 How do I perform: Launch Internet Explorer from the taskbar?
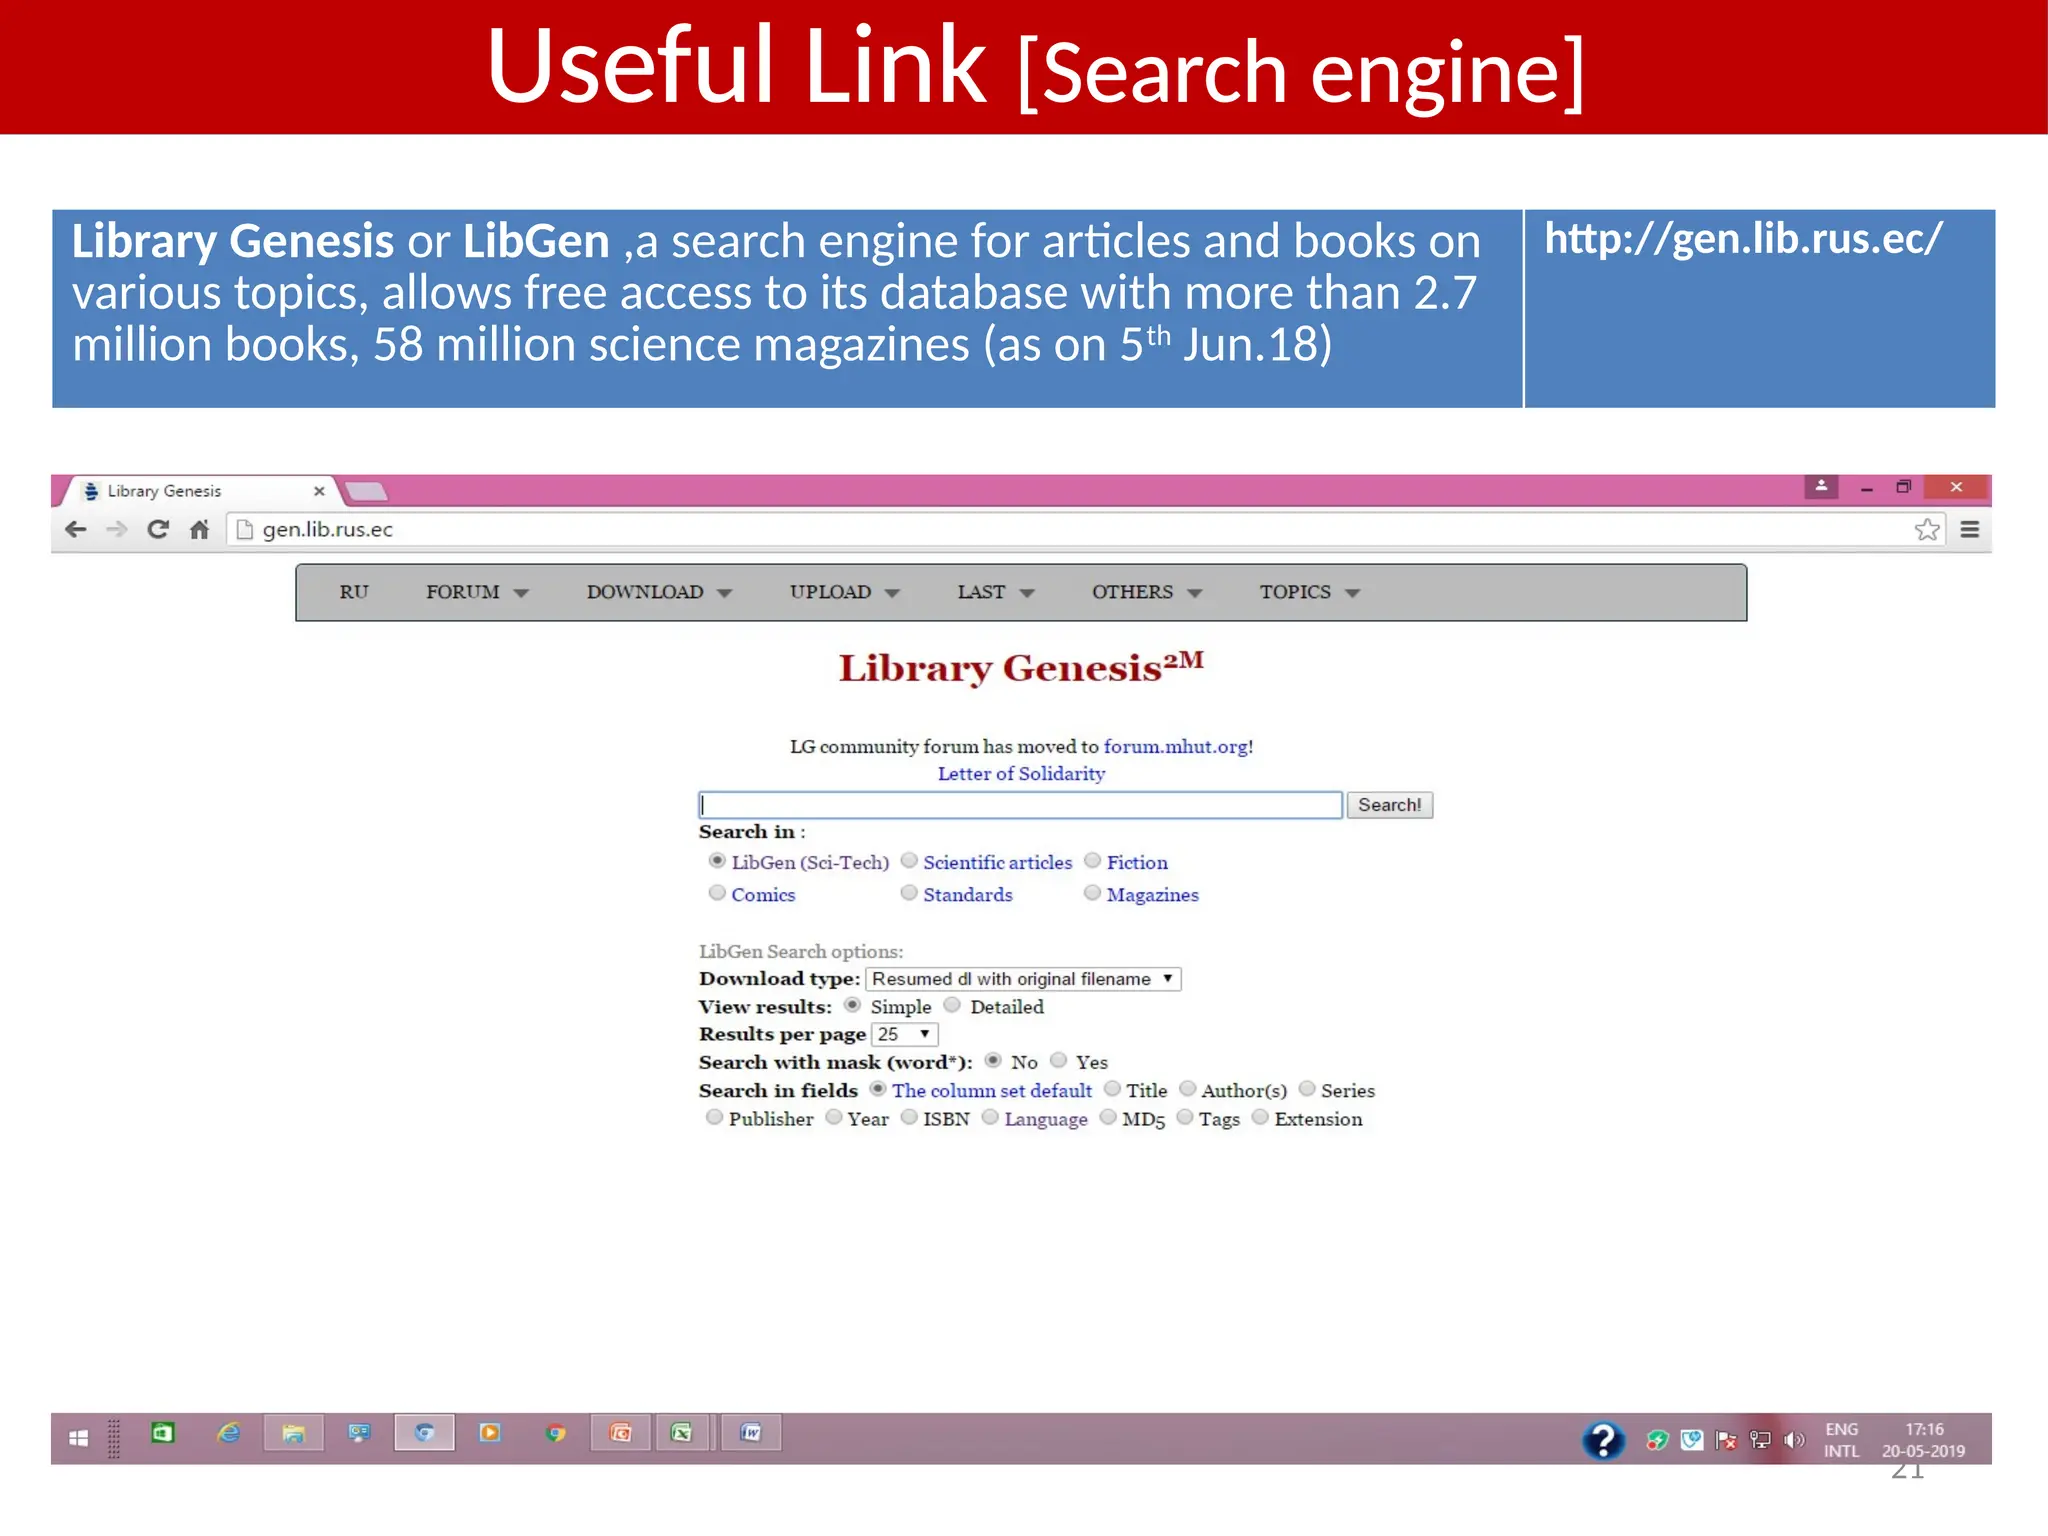tap(229, 1433)
